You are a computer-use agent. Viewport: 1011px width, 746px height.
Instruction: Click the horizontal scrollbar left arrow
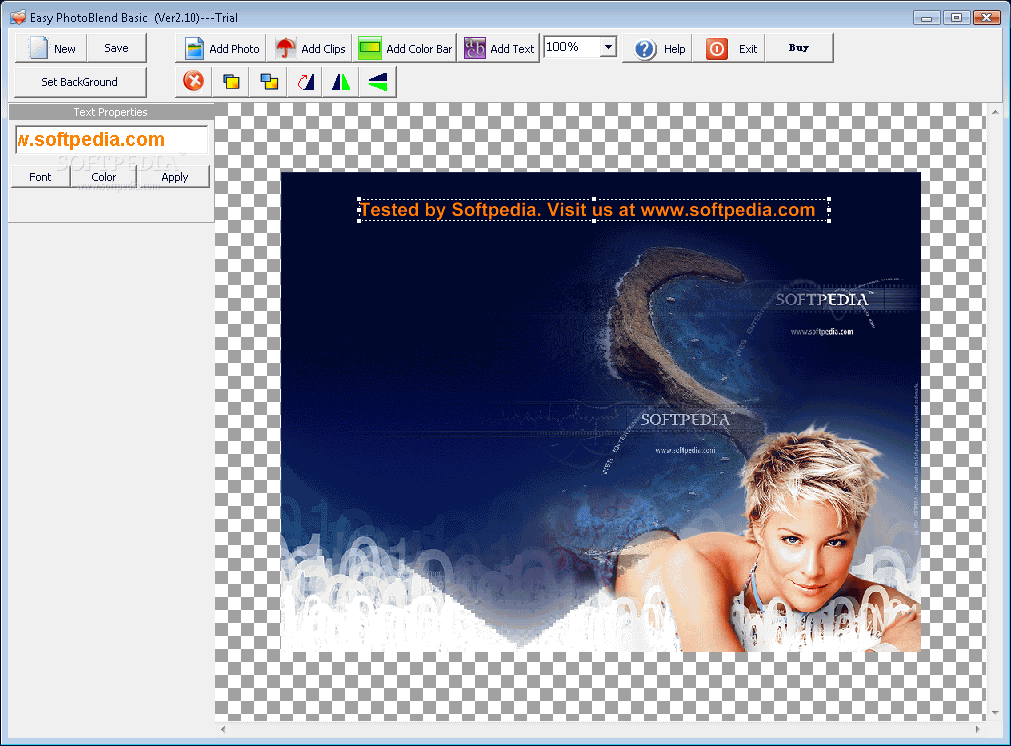[223, 729]
